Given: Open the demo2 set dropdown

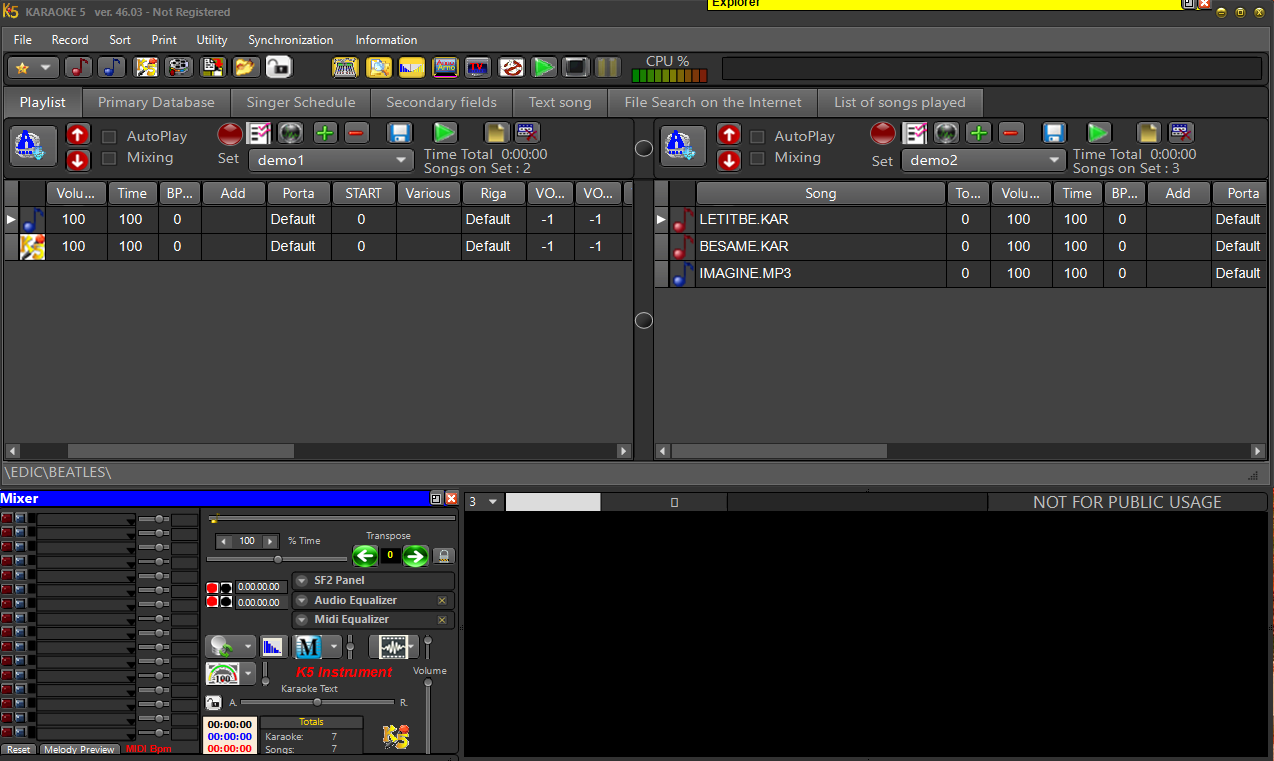Looking at the screenshot, I should pos(1056,160).
